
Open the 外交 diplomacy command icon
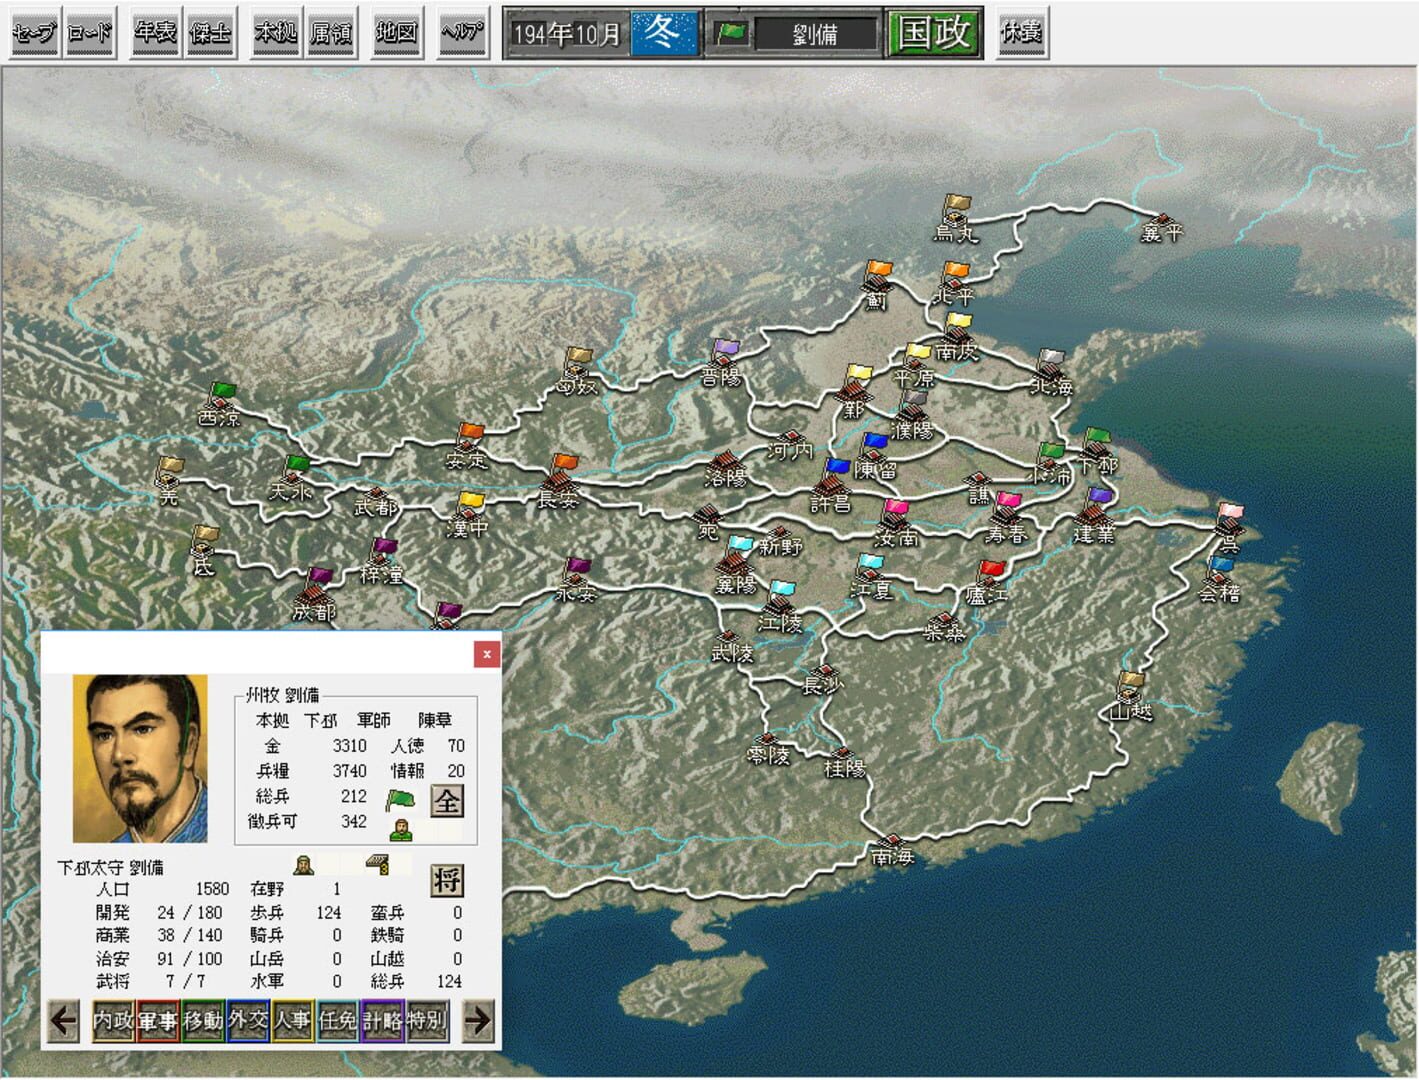246,1023
